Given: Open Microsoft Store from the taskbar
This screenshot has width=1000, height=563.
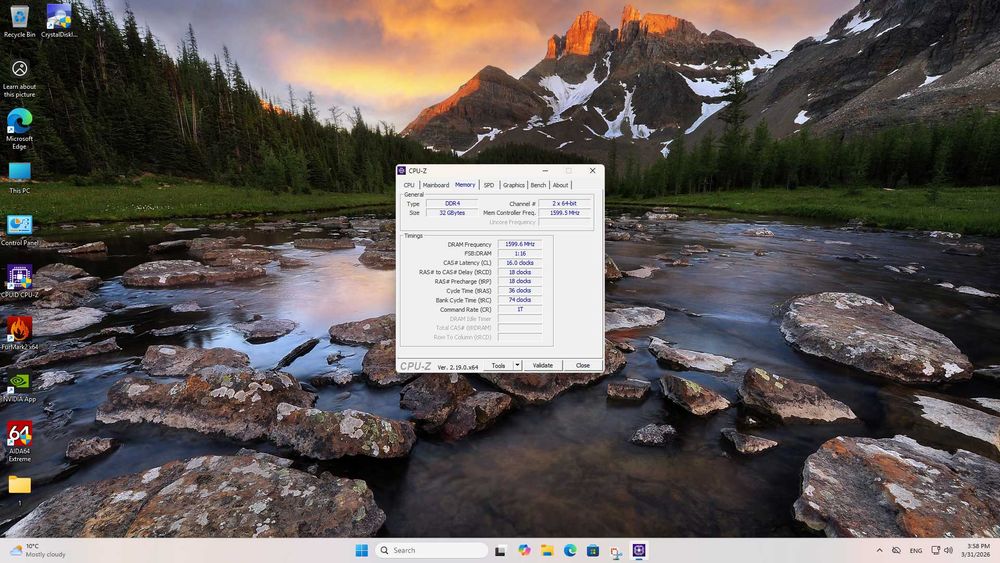Looking at the screenshot, I should 593,550.
